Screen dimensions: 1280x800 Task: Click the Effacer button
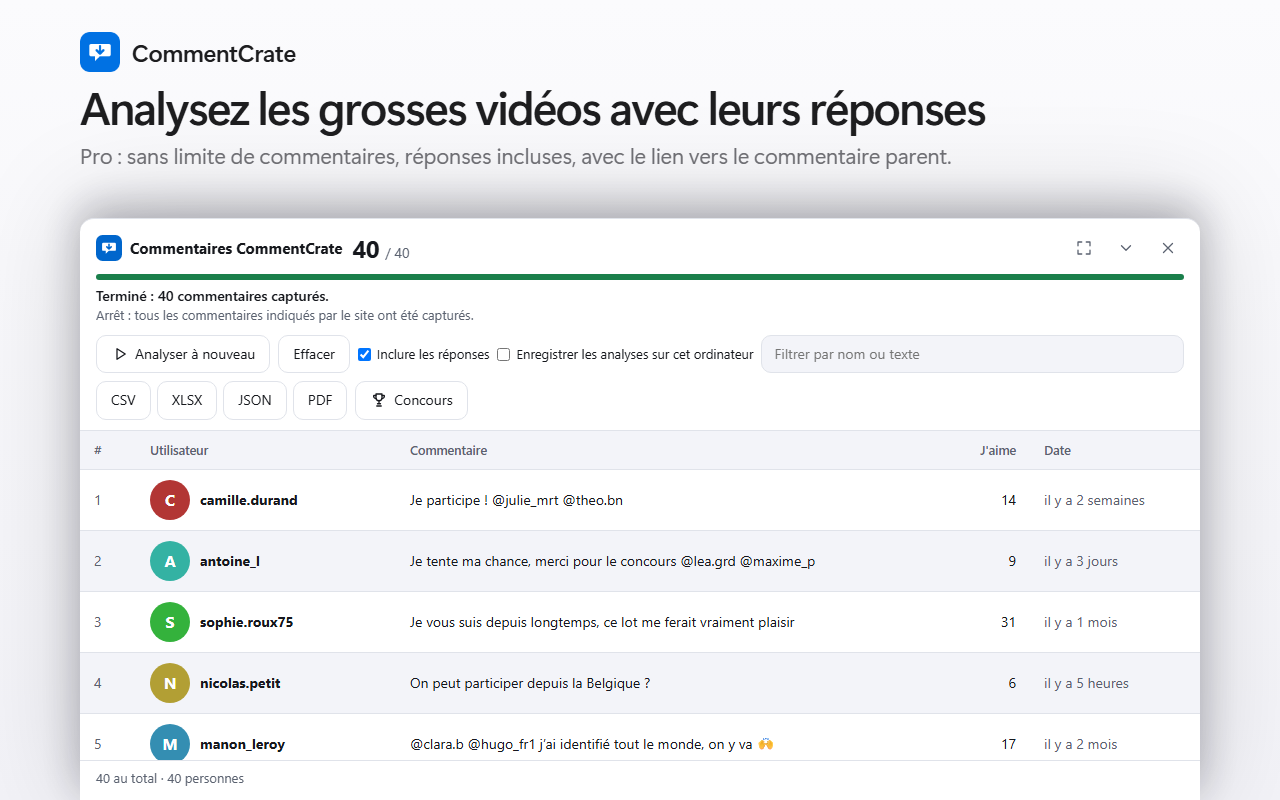[x=314, y=354]
